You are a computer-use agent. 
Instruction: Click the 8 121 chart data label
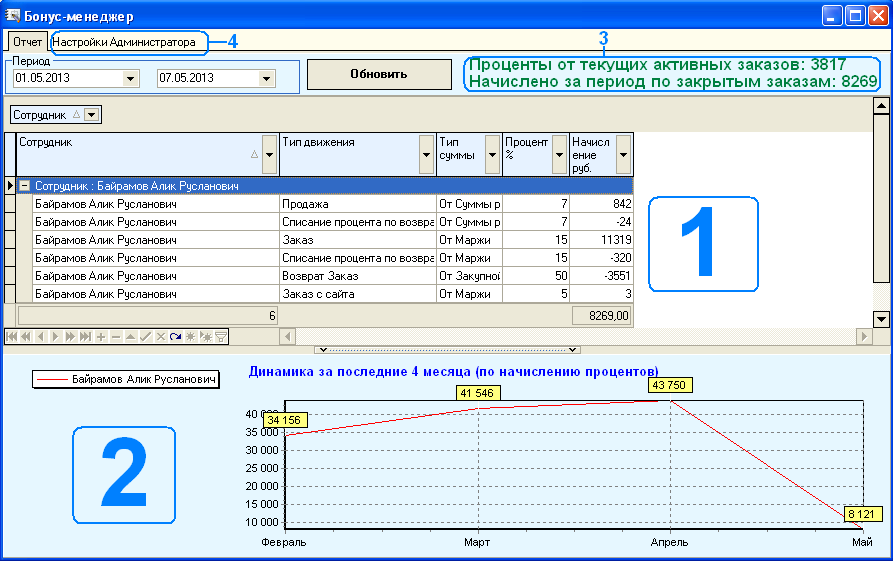point(861,514)
